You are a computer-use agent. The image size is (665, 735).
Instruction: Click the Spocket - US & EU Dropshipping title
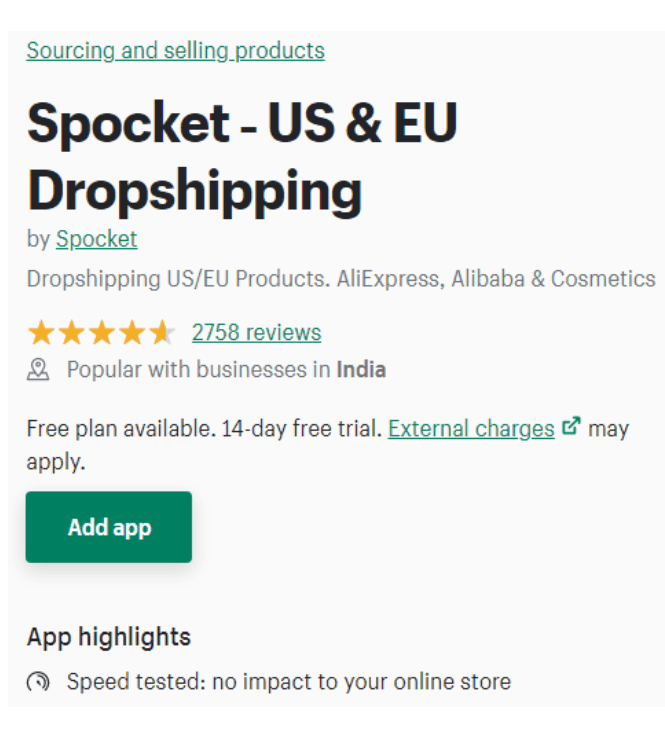(242, 157)
